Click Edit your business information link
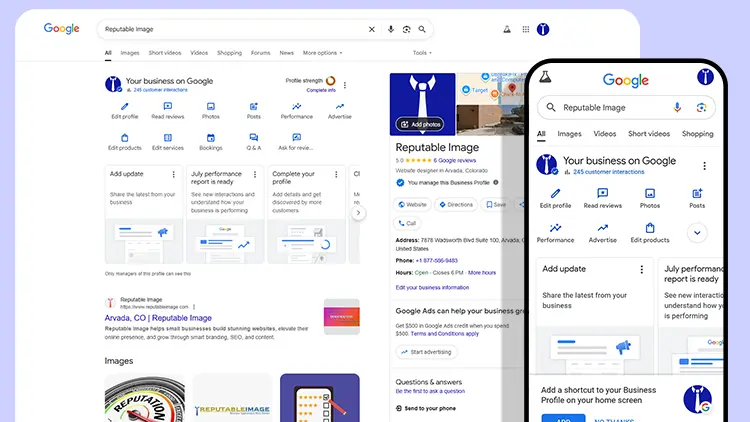Viewport: 750px width, 422px height. pyautogui.click(x=432, y=288)
